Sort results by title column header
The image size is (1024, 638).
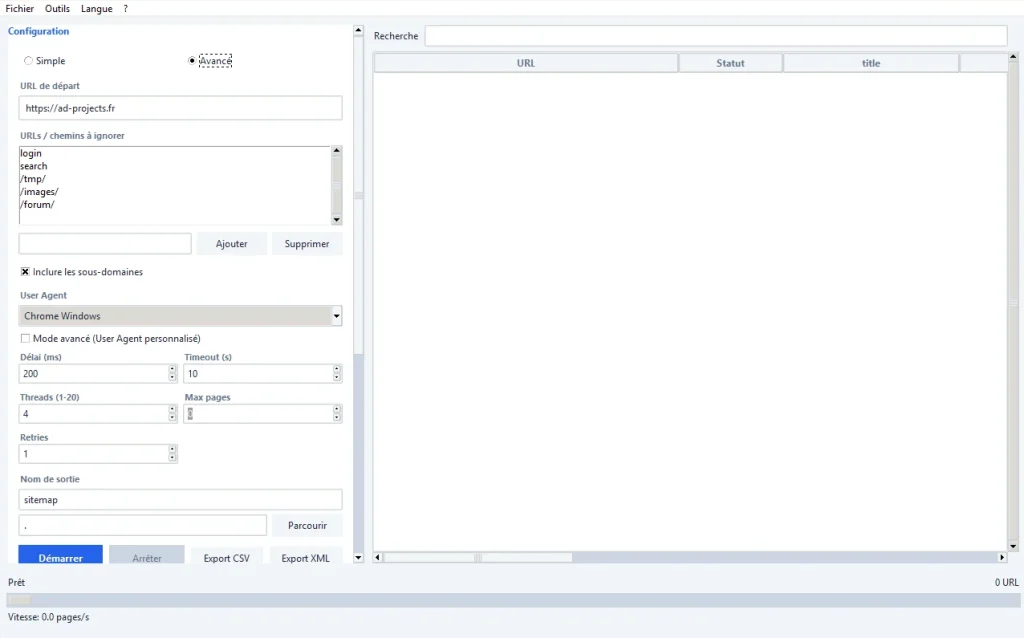click(x=871, y=63)
